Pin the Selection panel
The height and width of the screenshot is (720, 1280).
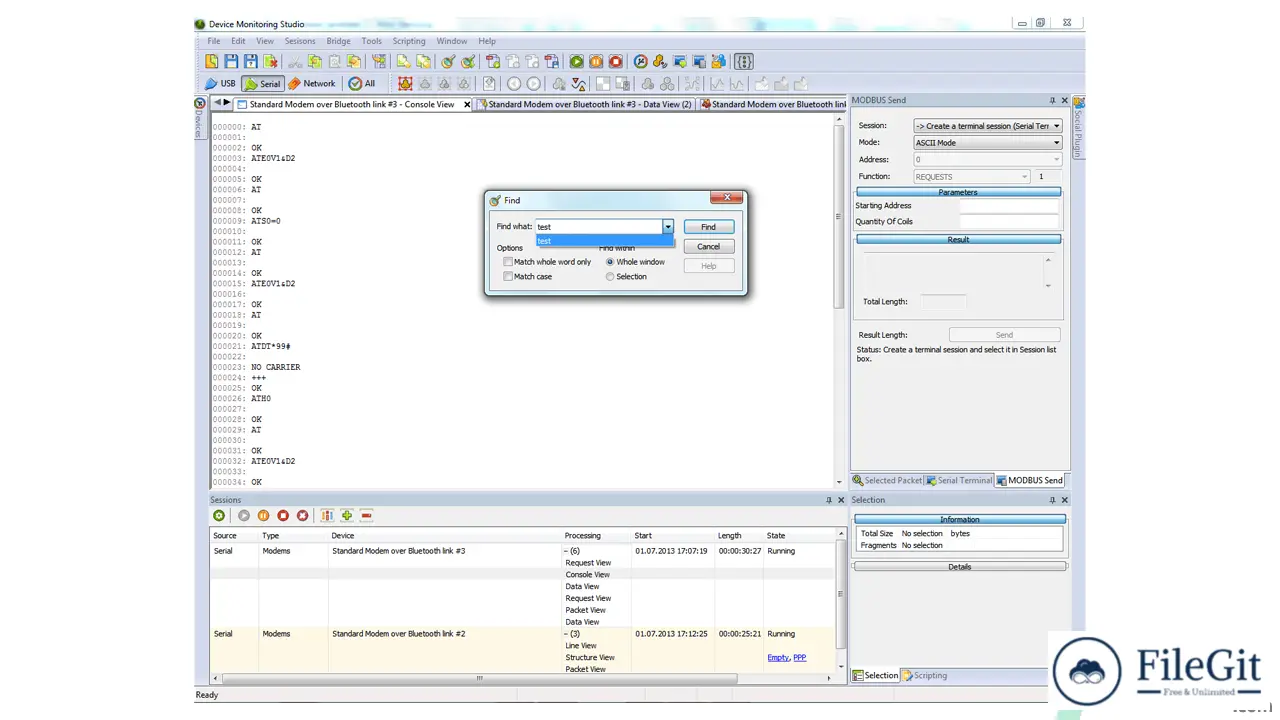[1052, 500]
